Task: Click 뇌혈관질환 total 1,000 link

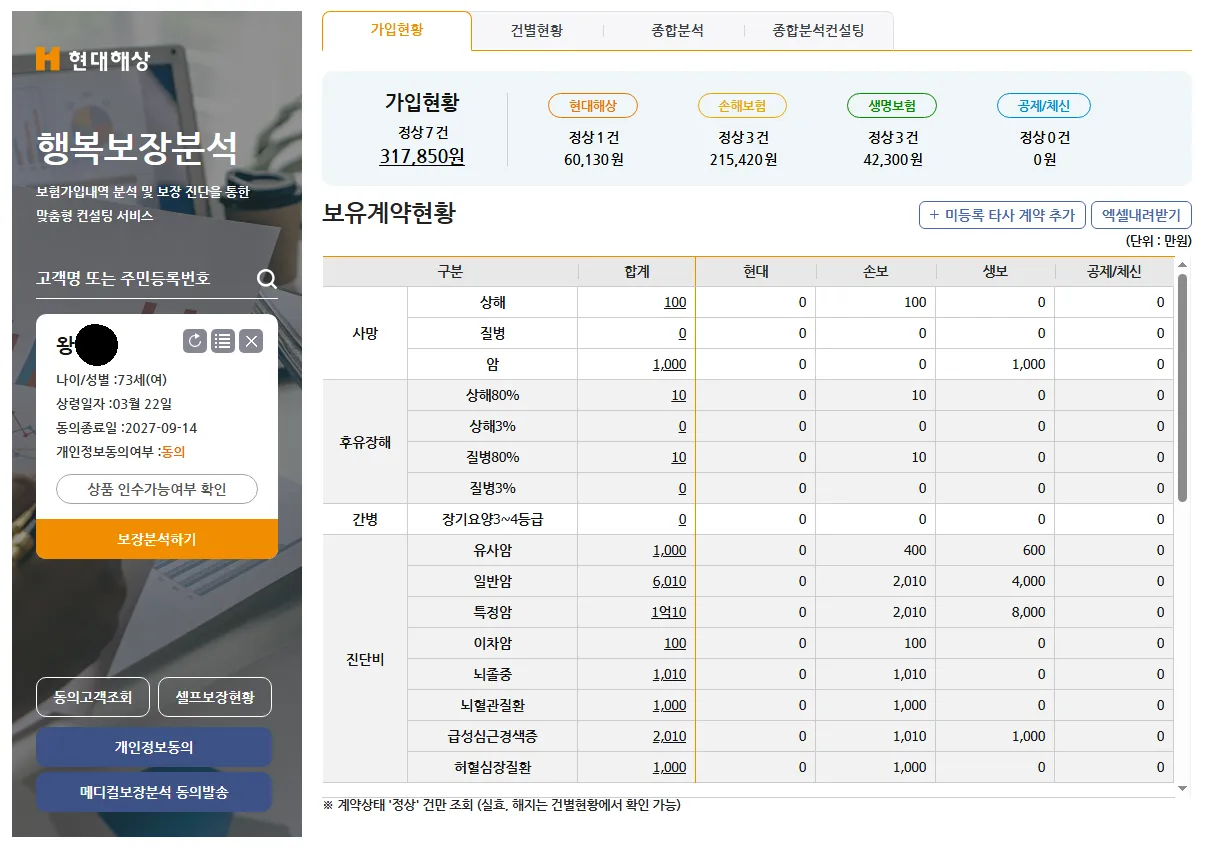Action: pos(670,705)
